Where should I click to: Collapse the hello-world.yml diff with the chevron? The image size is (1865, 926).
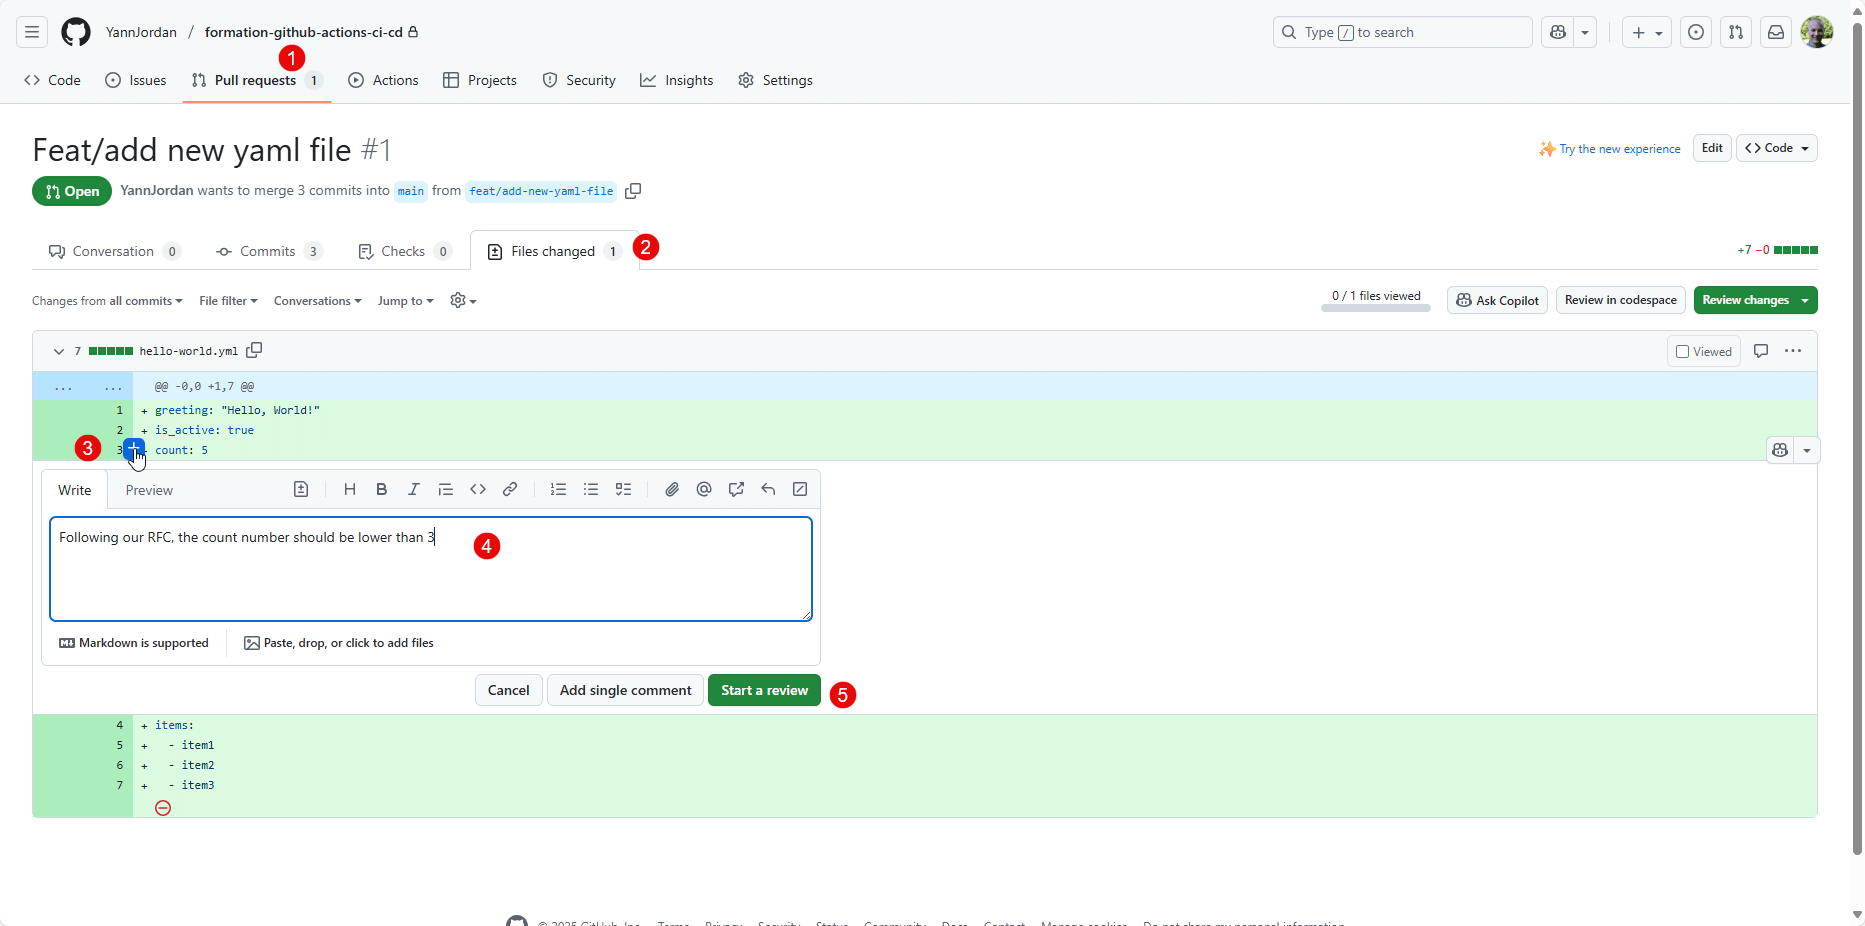pos(58,351)
